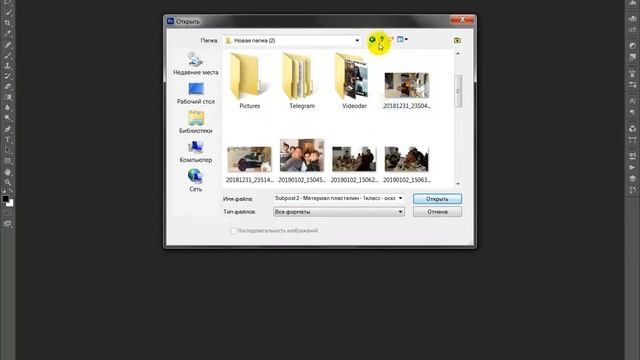
Task: Select the Healing Brush tool
Action: [7, 44]
